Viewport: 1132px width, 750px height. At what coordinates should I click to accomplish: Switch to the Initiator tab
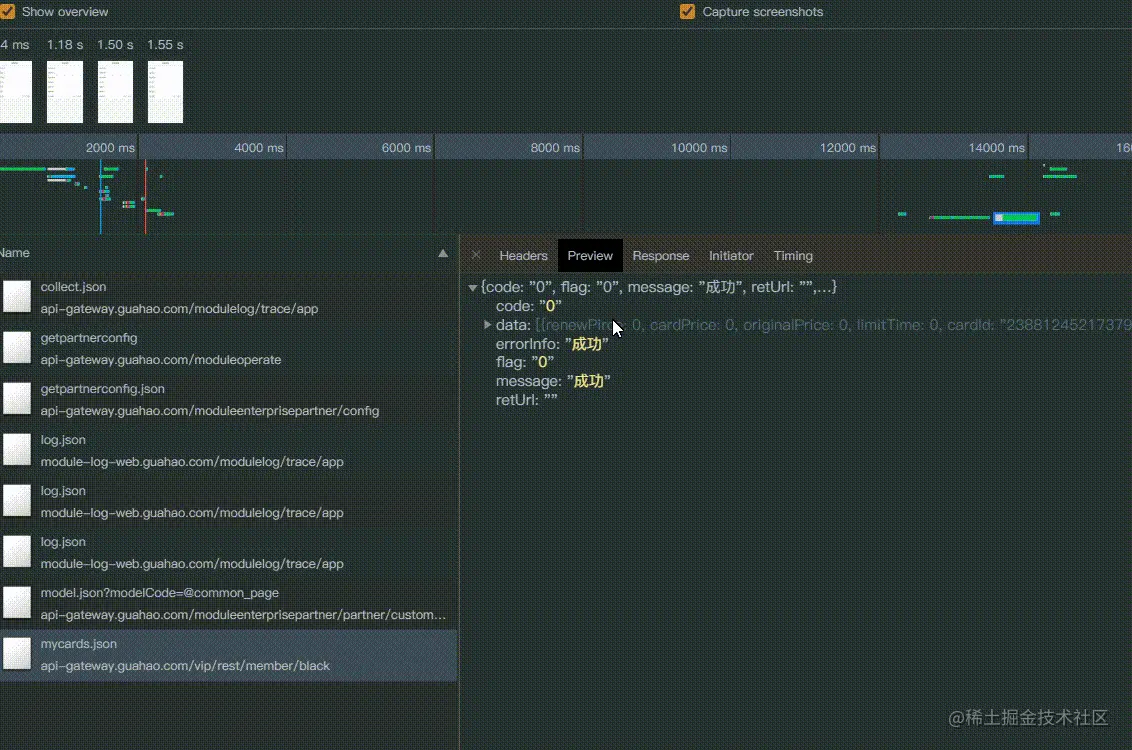(x=731, y=256)
